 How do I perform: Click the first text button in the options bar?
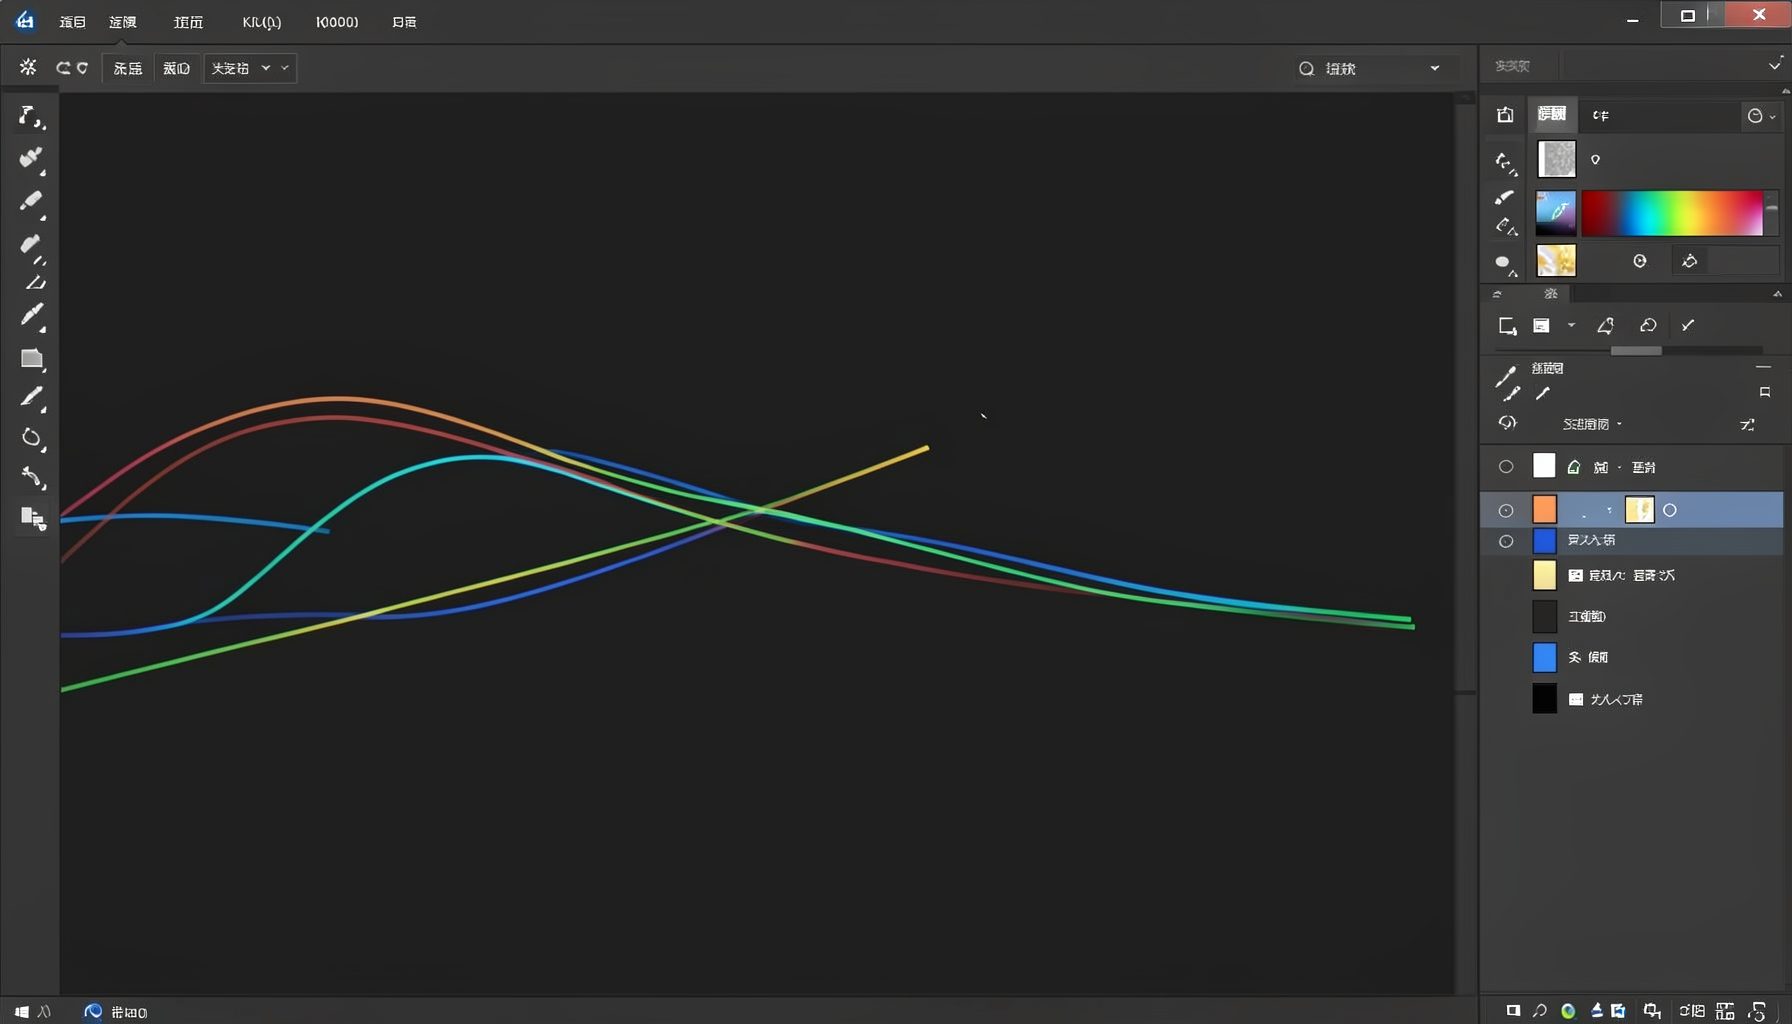tap(128, 68)
